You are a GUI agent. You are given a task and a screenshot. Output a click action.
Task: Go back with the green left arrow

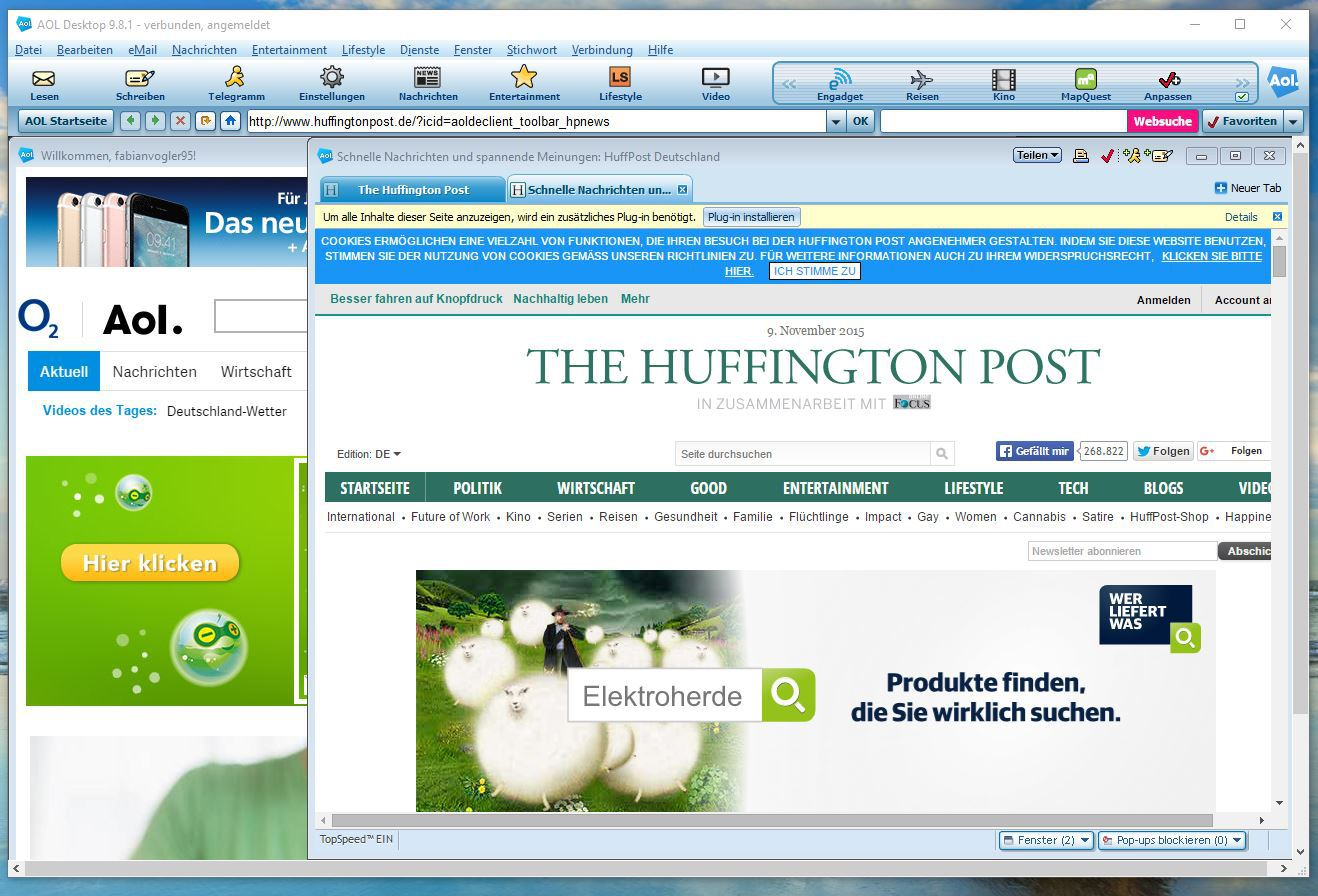click(130, 121)
